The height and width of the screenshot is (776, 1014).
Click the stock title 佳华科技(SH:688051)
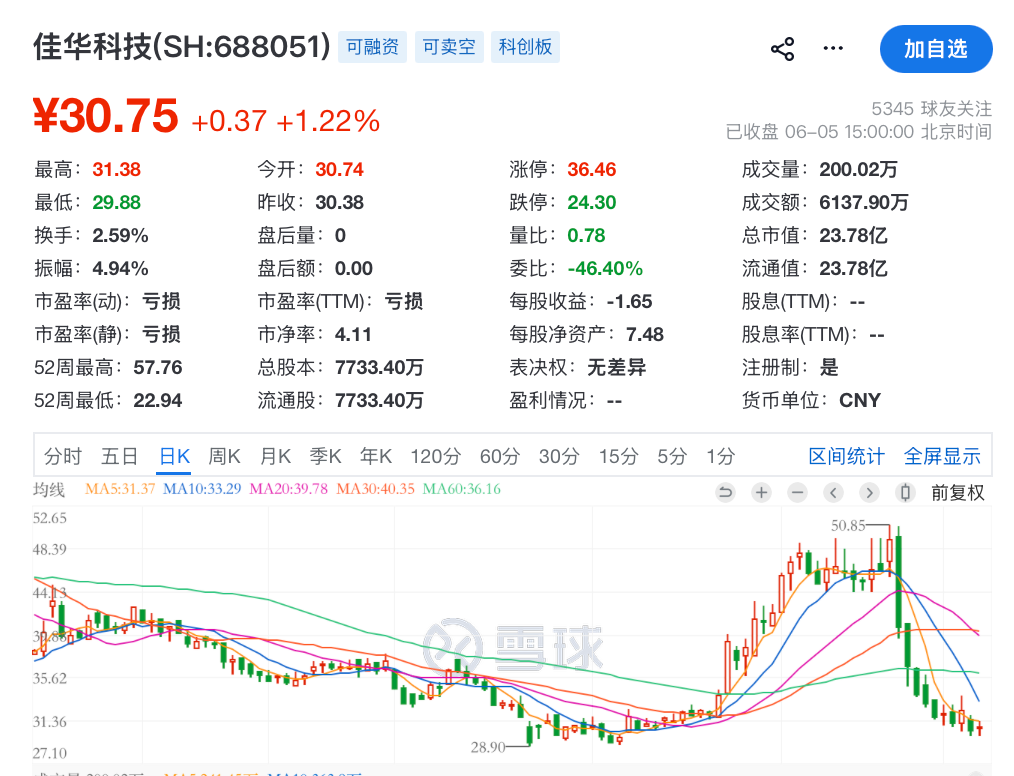[x=182, y=47]
